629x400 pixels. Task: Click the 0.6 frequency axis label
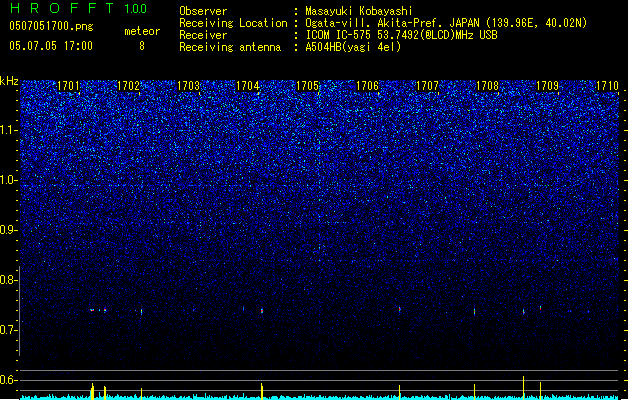(x=8, y=380)
